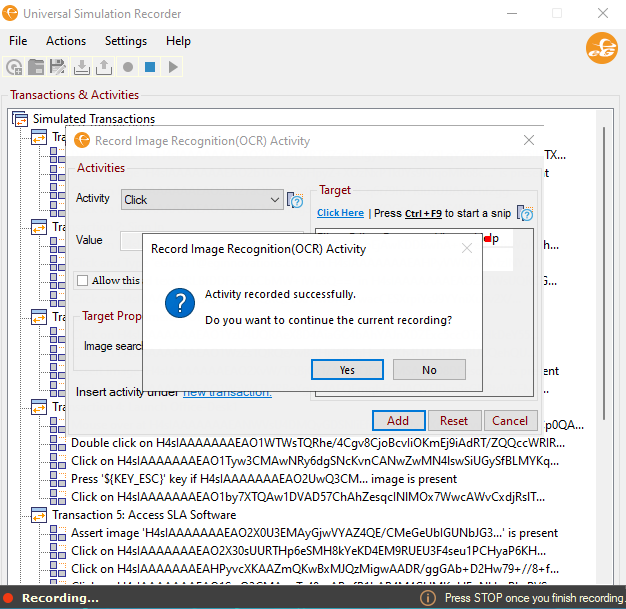Click the help icon beside snip instructions
Screen dimensions: 626x609
coord(525,213)
